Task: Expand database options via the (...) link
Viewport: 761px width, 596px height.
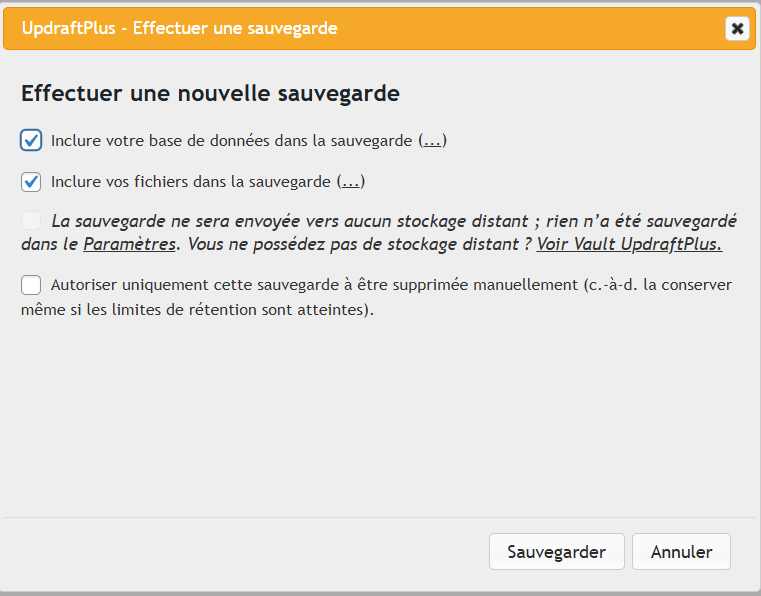Action: click(x=432, y=141)
